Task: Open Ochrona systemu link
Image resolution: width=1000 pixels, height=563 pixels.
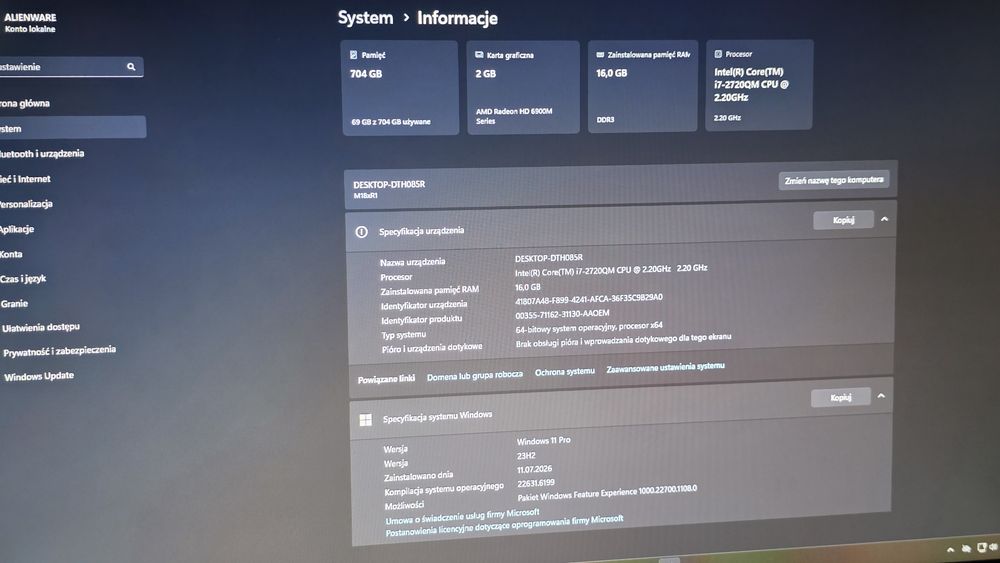Action: tap(564, 371)
